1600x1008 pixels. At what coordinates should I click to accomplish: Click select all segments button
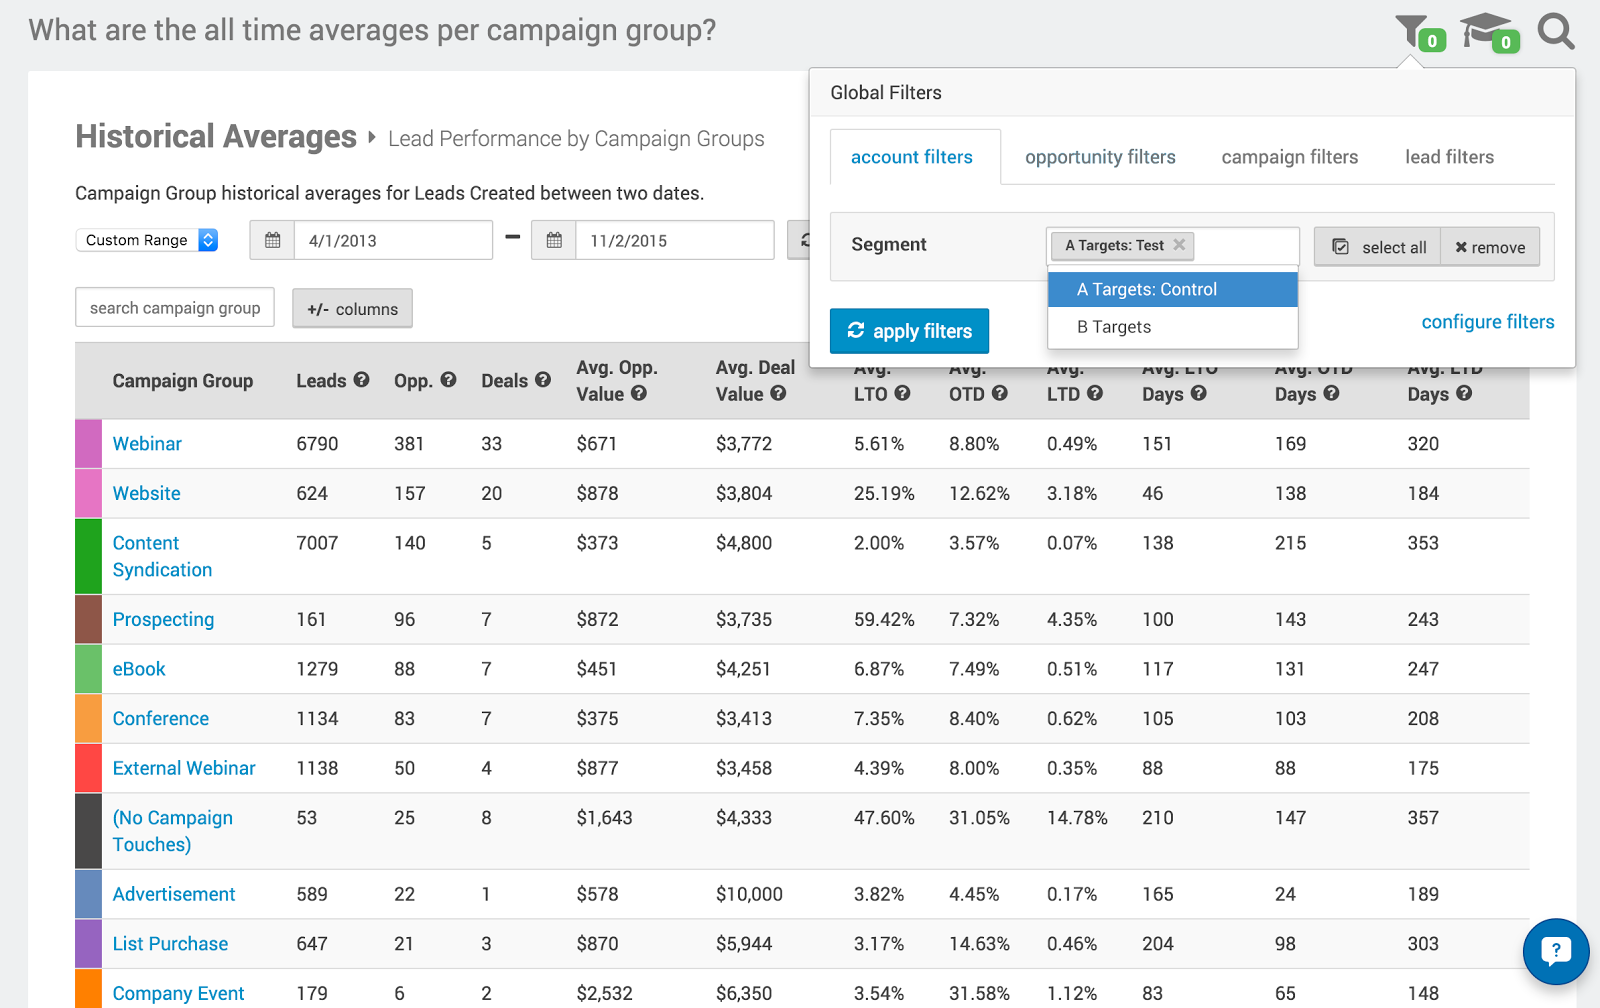click(x=1378, y=247)
